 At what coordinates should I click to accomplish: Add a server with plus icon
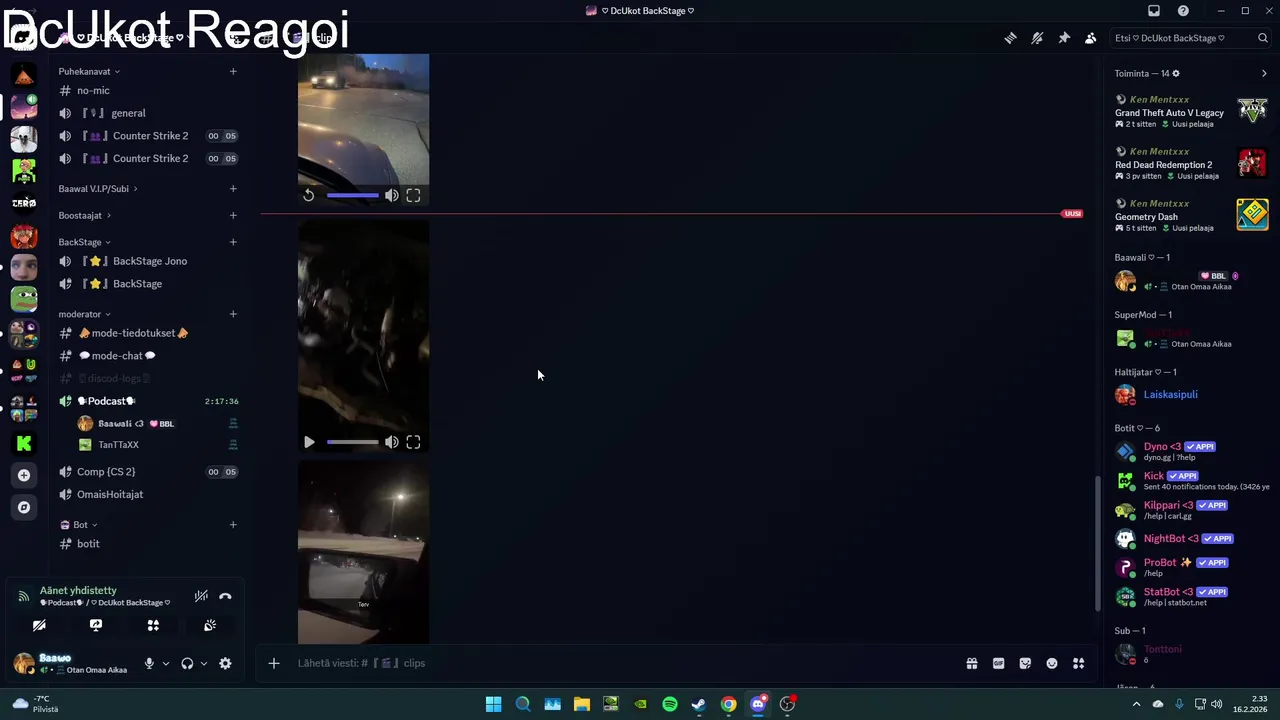24,475
